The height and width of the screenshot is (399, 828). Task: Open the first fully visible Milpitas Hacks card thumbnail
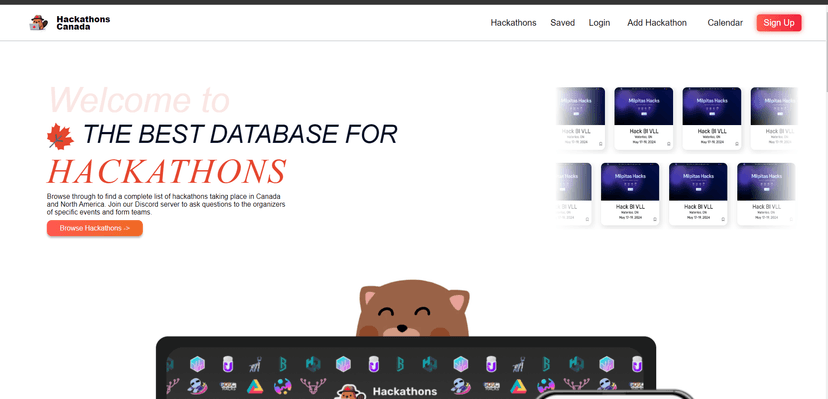[x=643, y=106]
